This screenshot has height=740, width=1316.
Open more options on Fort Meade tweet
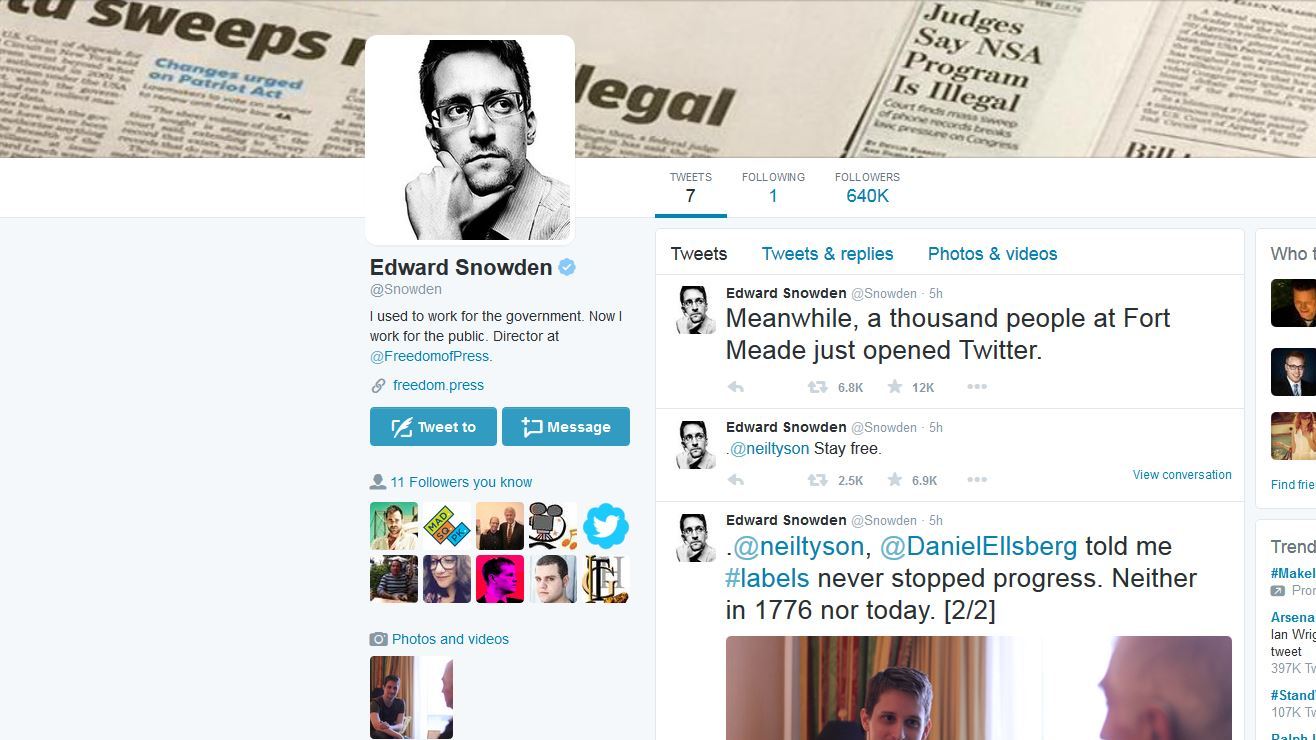pyautogui.click(x=977, y=387)
